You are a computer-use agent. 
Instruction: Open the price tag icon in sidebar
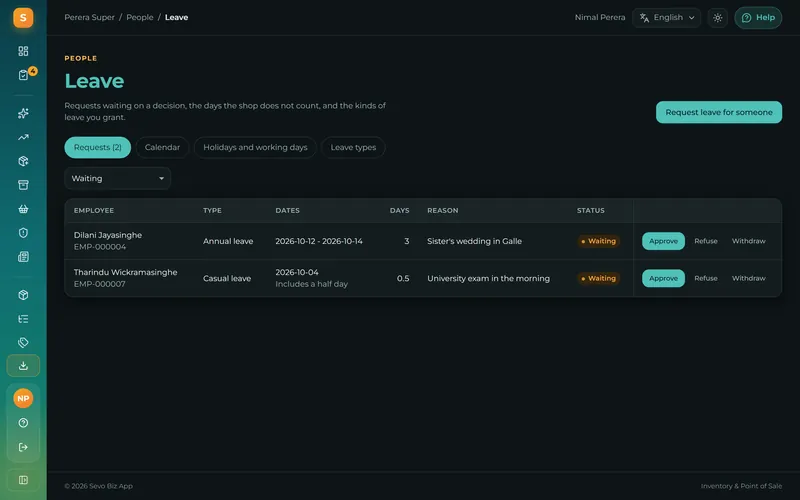(x=23, y=342)
